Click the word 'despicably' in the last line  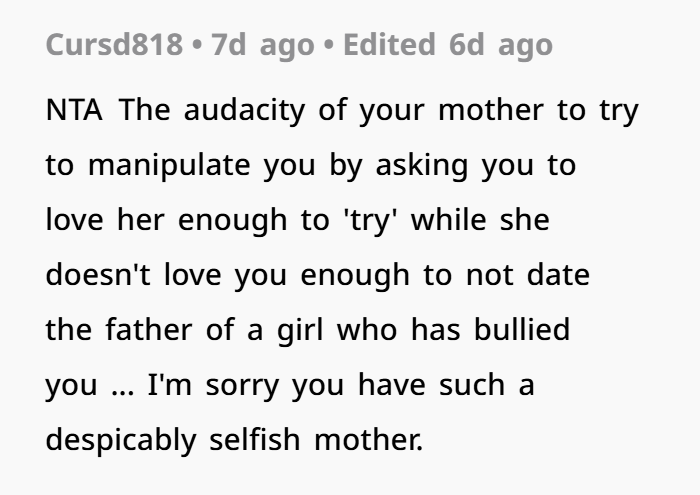click(x=121, y=441)
